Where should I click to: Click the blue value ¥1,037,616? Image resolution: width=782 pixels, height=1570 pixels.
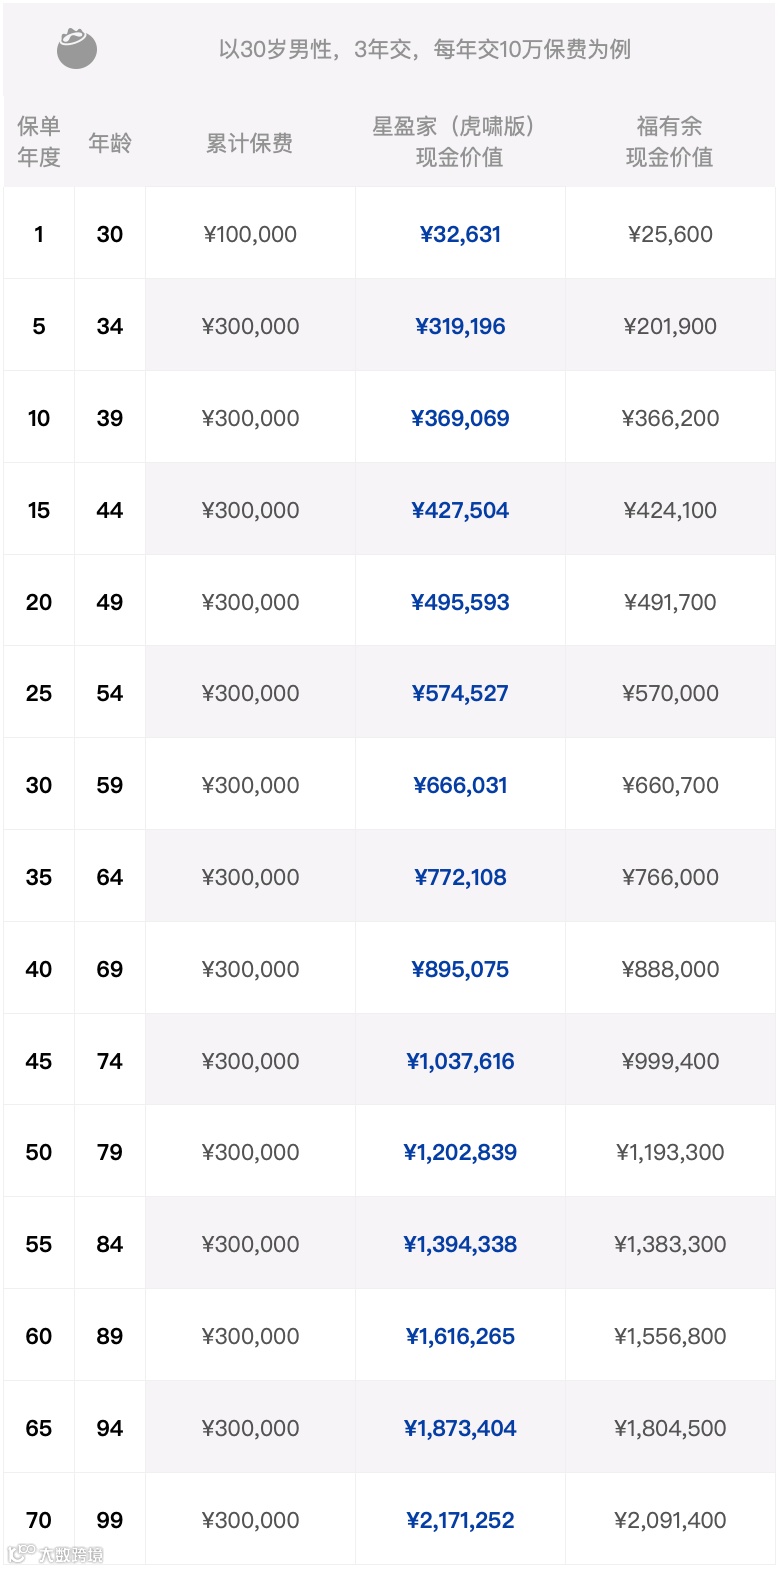pyautogui.click(x=460, y=1061)
